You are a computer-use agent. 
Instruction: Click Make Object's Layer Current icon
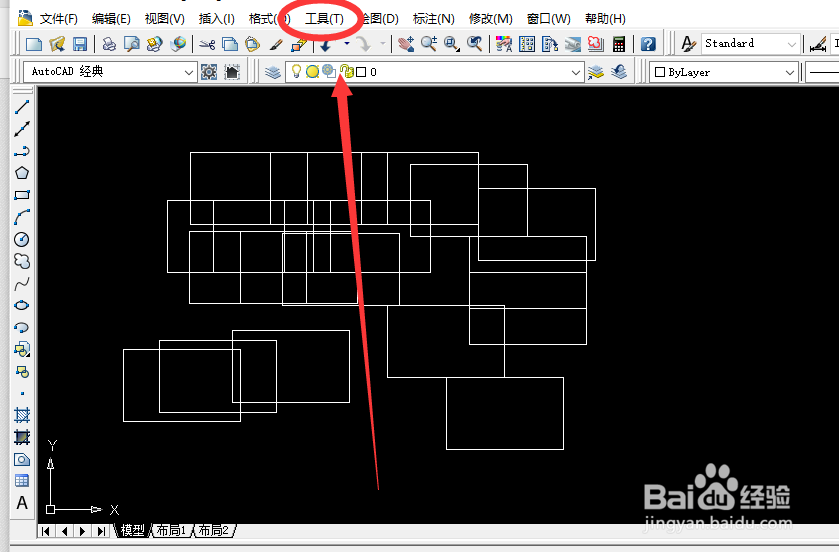[x=595, y=72]
